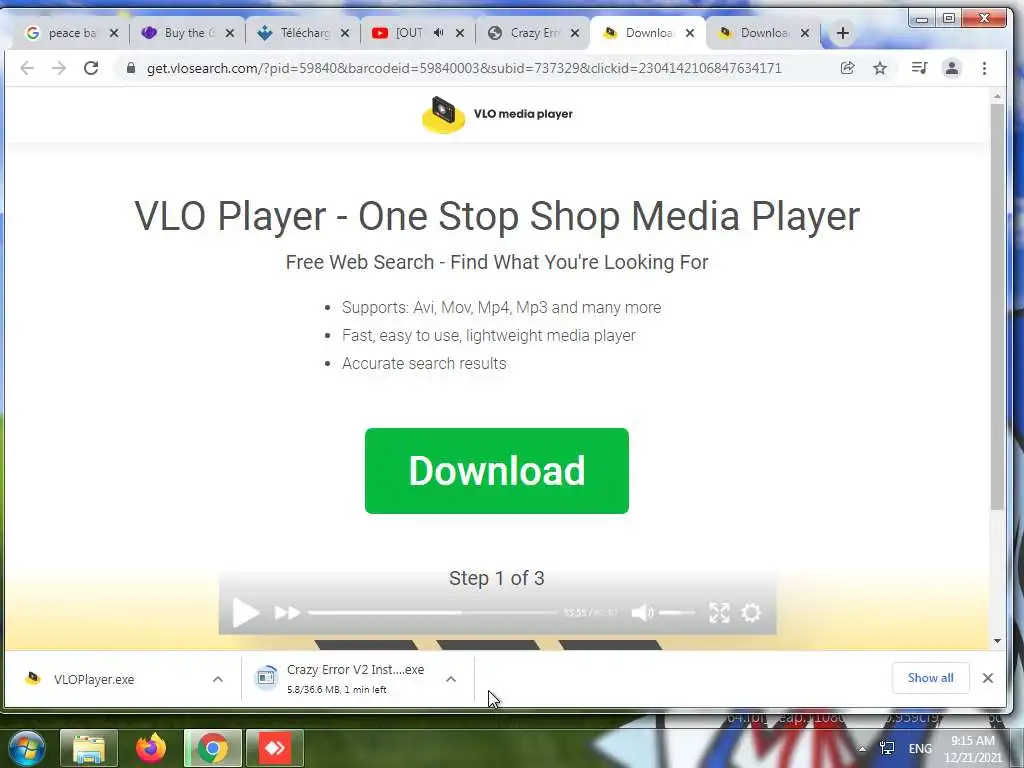Screen dimensions: 1024x768
Task: Close the 'Télécharg' tab
Action: click(345, 33)
